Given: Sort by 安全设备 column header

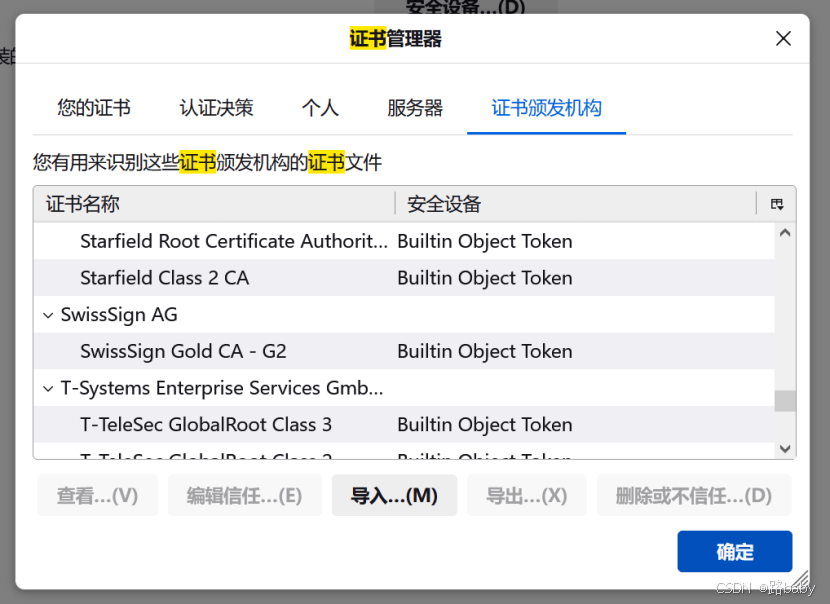Looking at the screenshot, I should pyautogui.click(x=575, y=204).
